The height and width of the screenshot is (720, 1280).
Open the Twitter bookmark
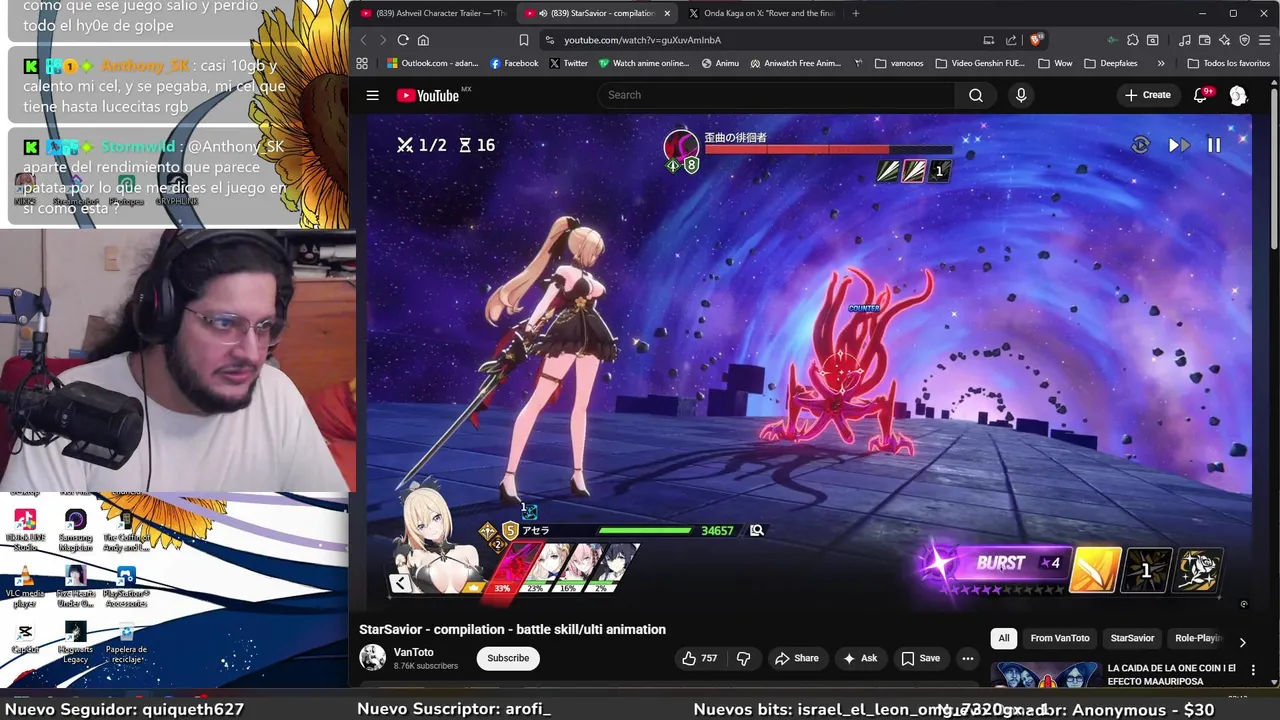568,63
